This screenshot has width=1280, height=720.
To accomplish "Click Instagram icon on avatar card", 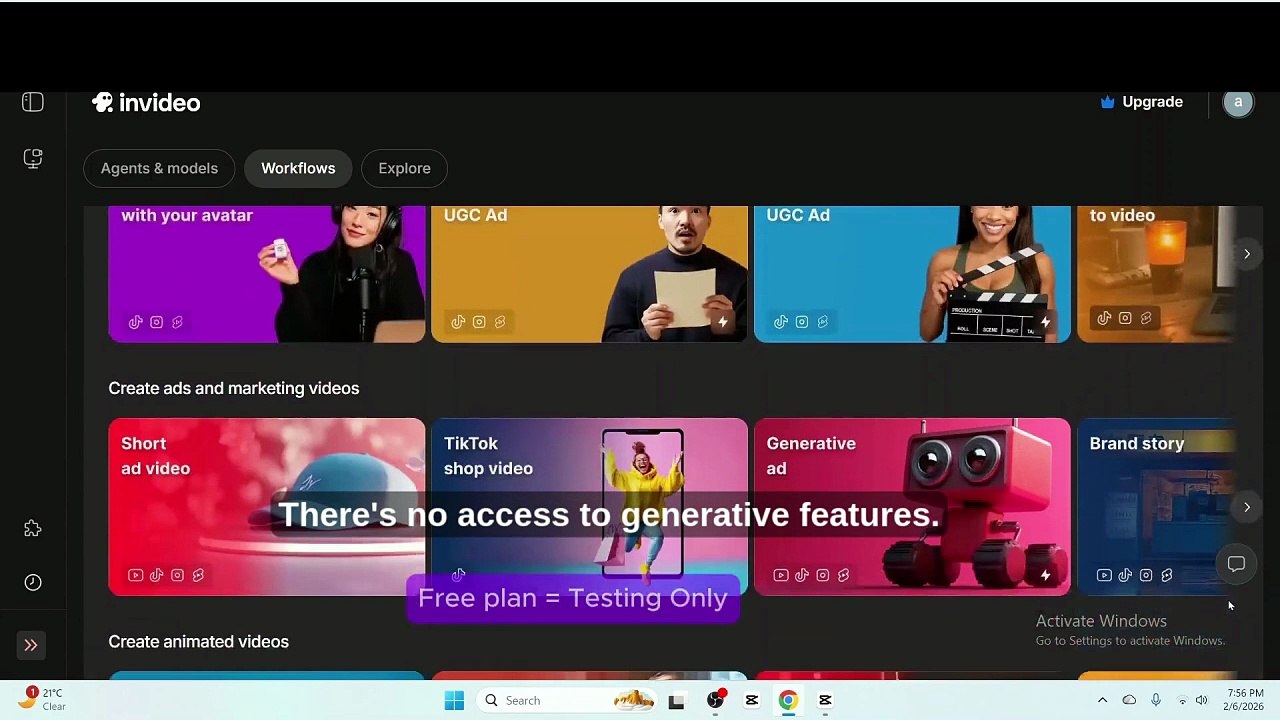I will (x=157, y=322).
